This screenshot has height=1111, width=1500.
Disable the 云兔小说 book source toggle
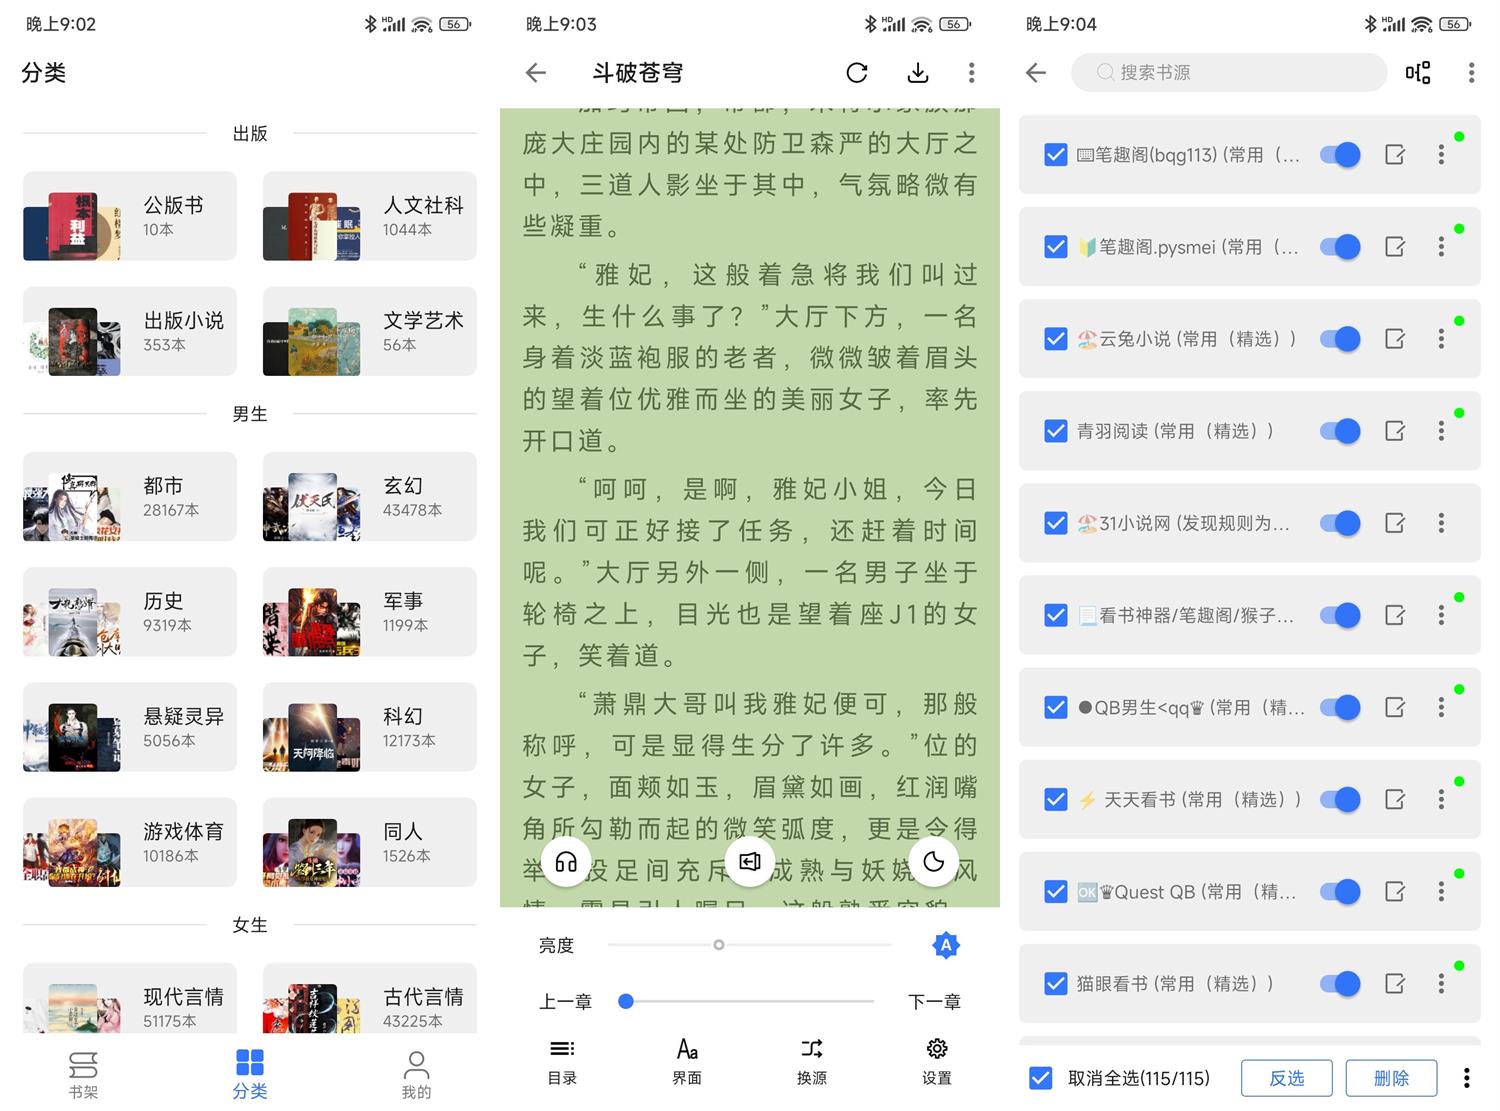(x=1340, y=339)
